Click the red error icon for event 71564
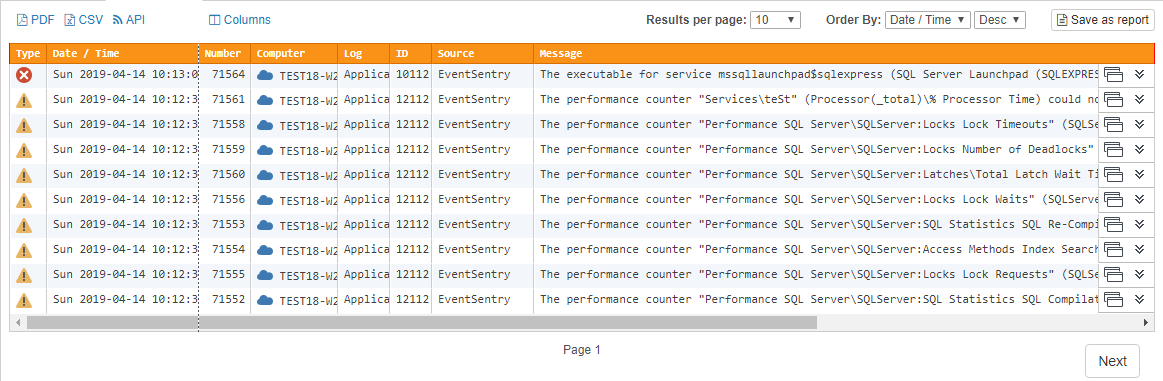The height and width of the screenshot is (381, 1163). 24,75
